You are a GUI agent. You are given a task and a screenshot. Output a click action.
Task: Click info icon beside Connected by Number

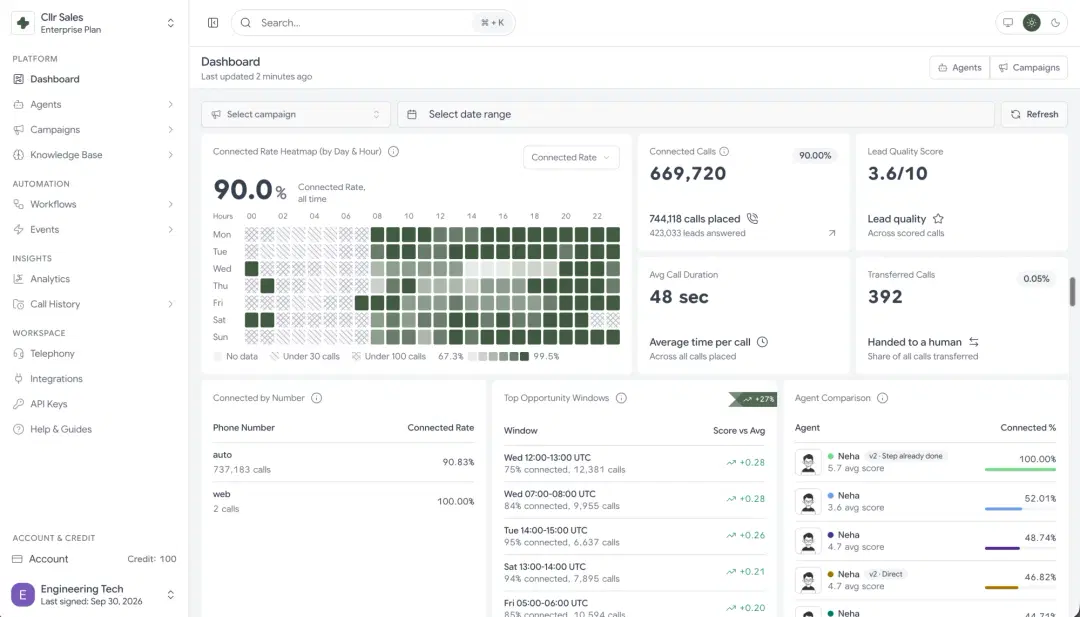pos(316,398)
